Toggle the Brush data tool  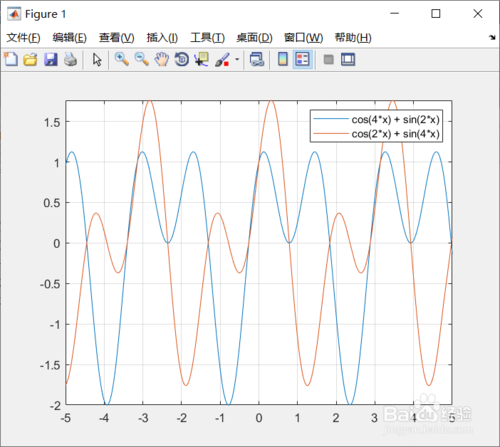tap(222, 60)
